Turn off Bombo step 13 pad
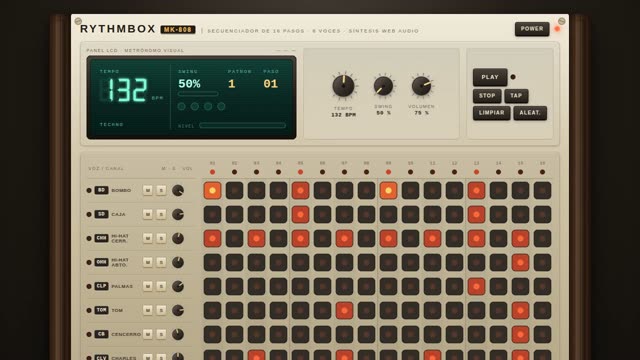The image size is (640, 360). [x=476, y=191]
